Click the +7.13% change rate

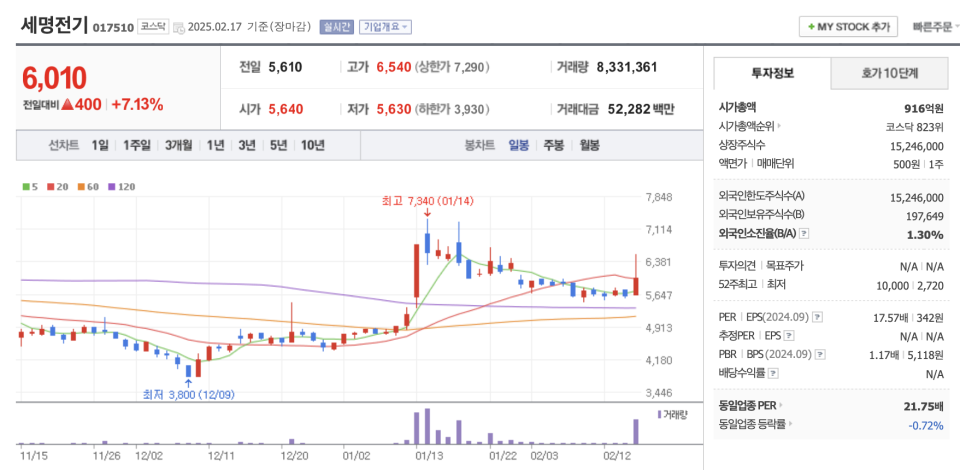pos(137,105)
